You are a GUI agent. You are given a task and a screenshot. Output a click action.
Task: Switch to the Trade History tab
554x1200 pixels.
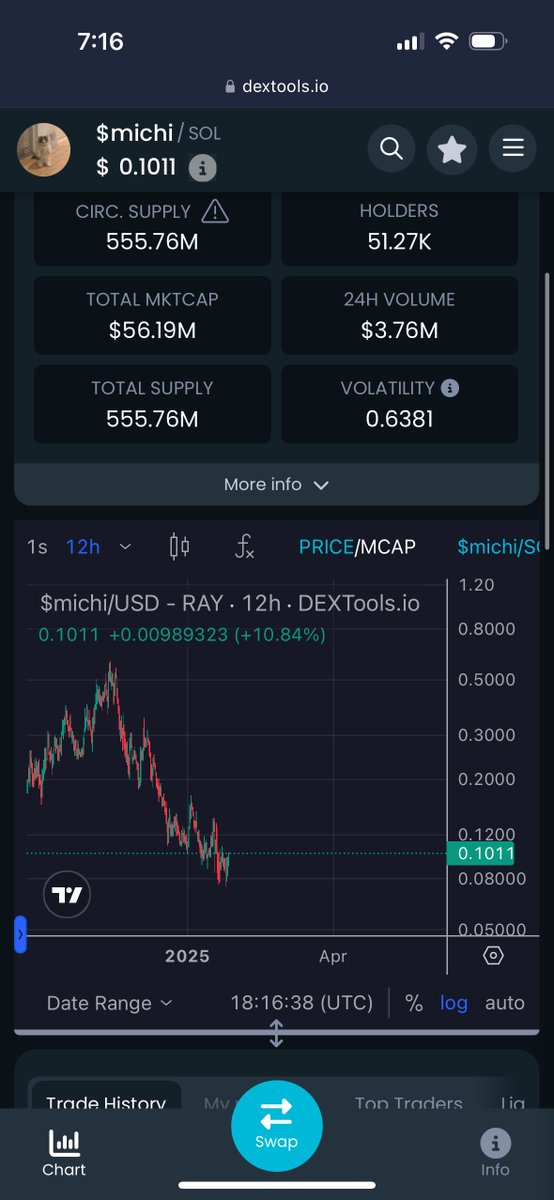[x=106, y=1102]
